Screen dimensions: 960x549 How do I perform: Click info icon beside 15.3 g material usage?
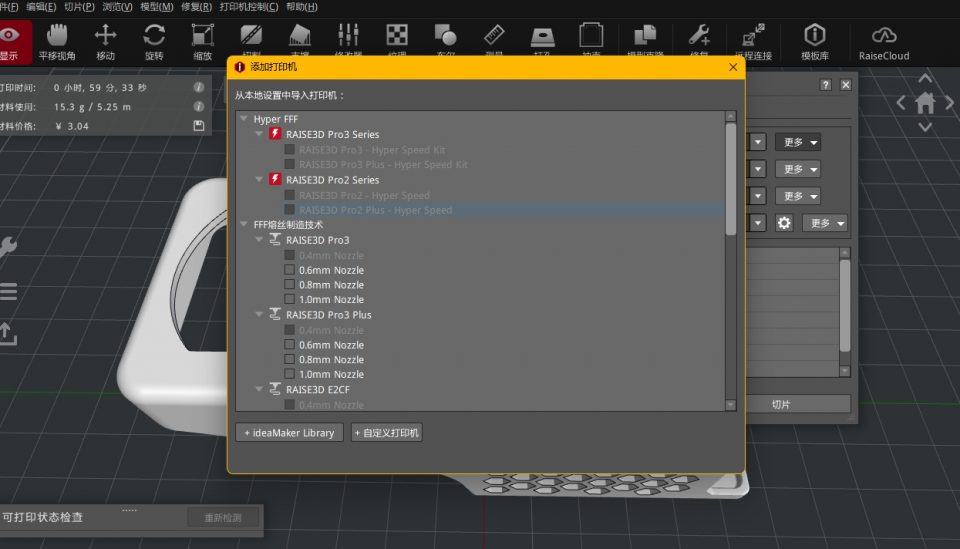tap(198, 106)
